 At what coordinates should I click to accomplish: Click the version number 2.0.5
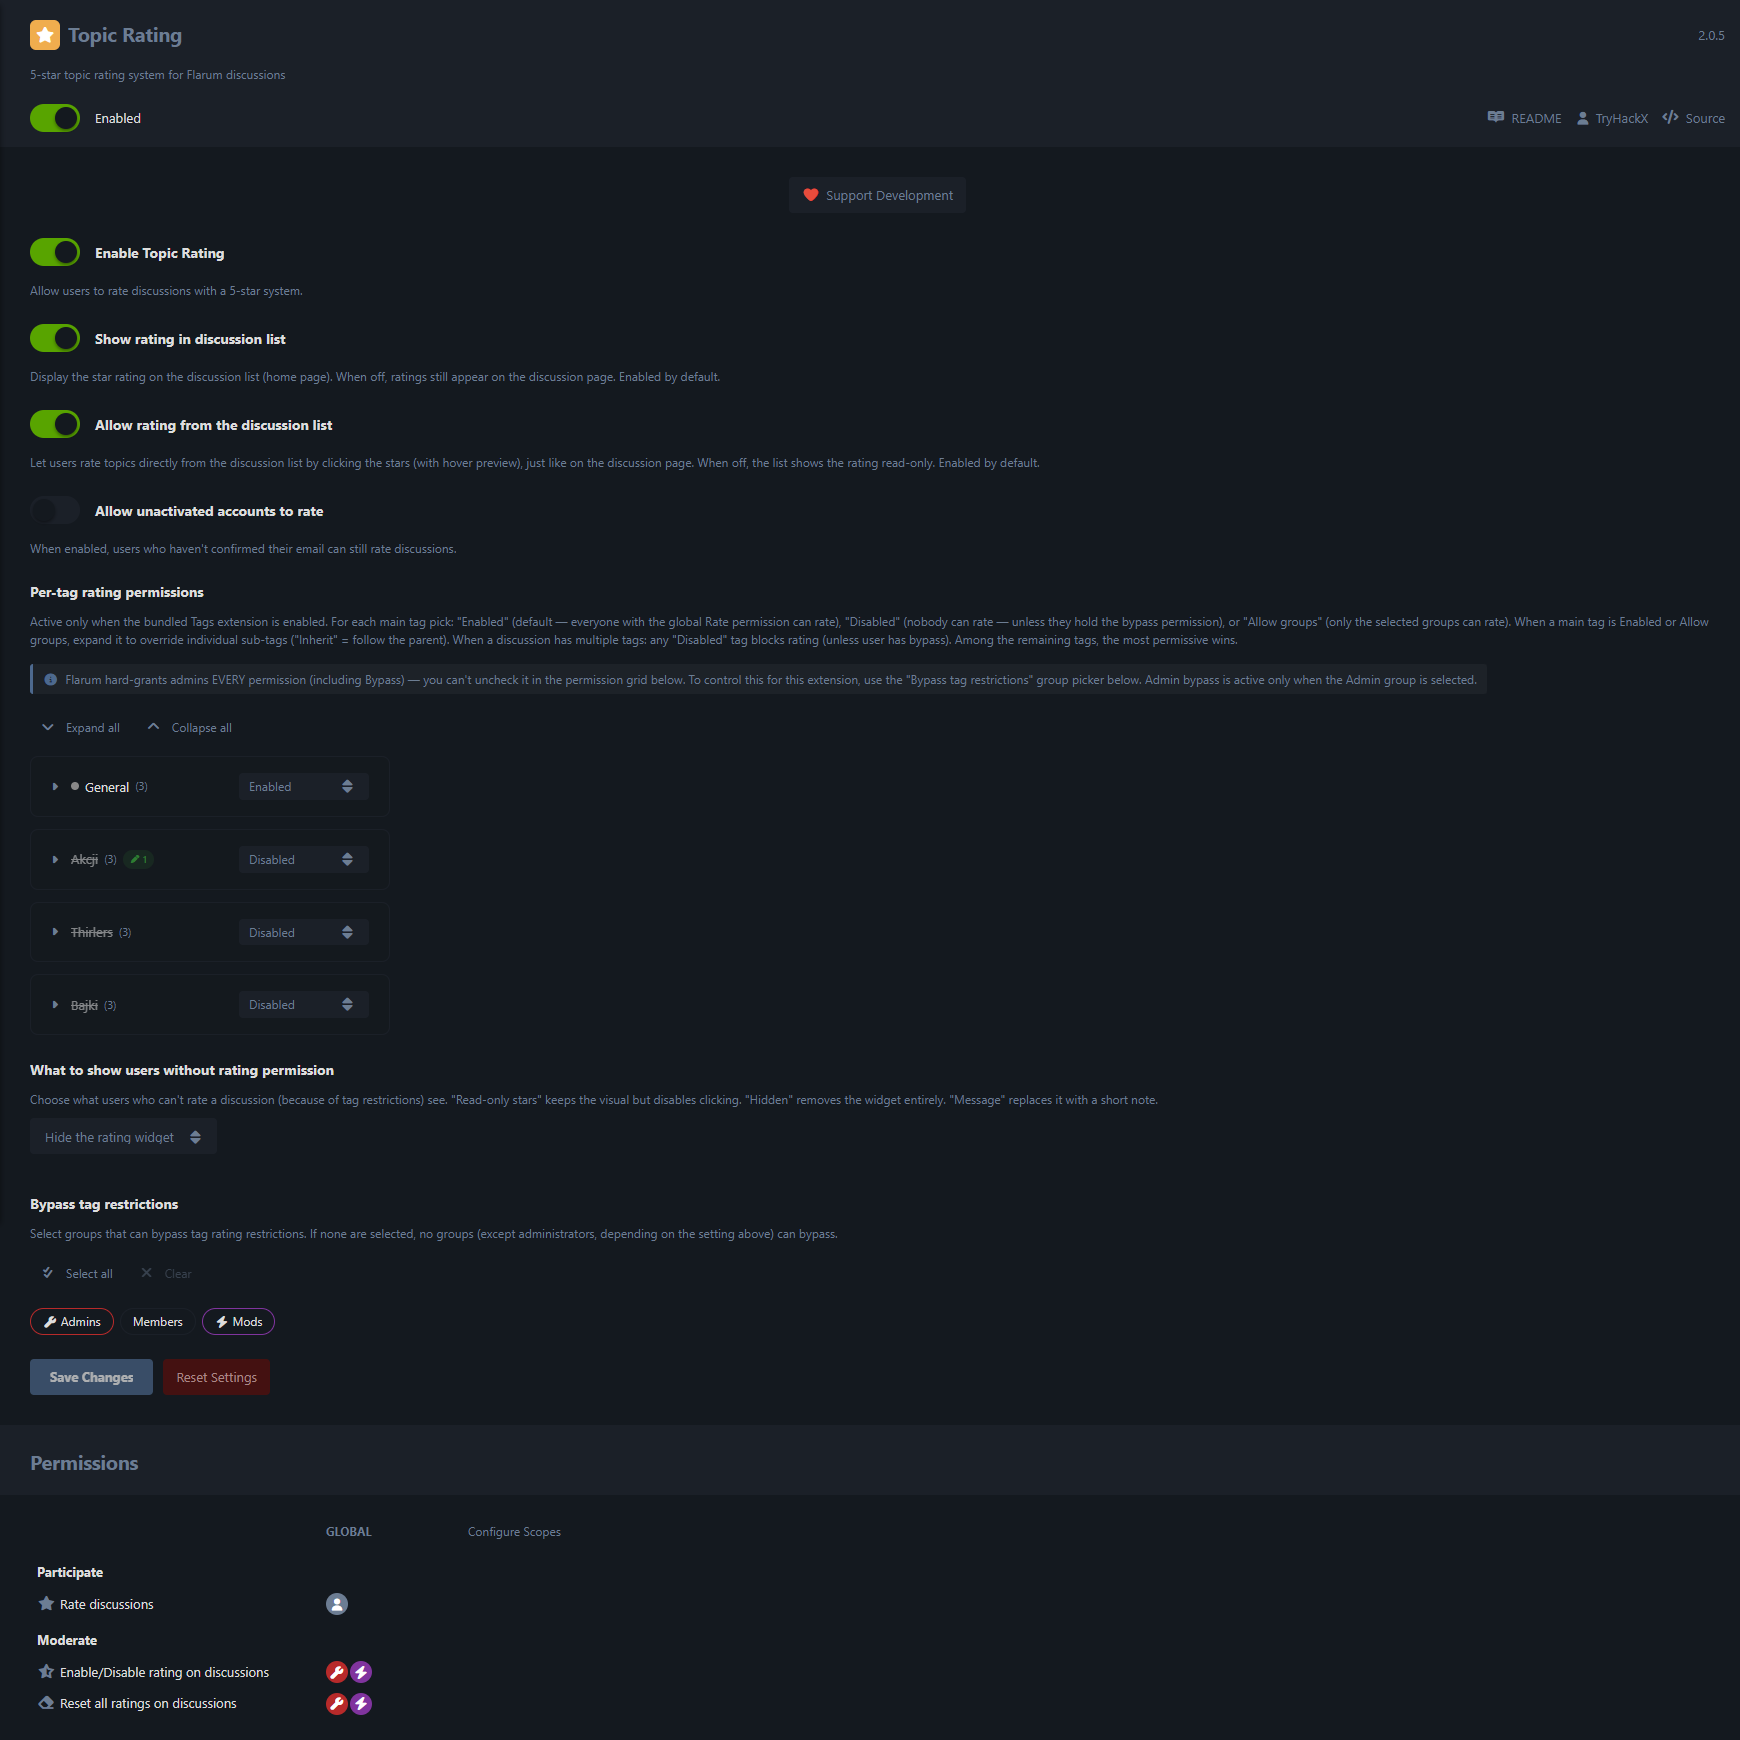tap(1711, 35)
